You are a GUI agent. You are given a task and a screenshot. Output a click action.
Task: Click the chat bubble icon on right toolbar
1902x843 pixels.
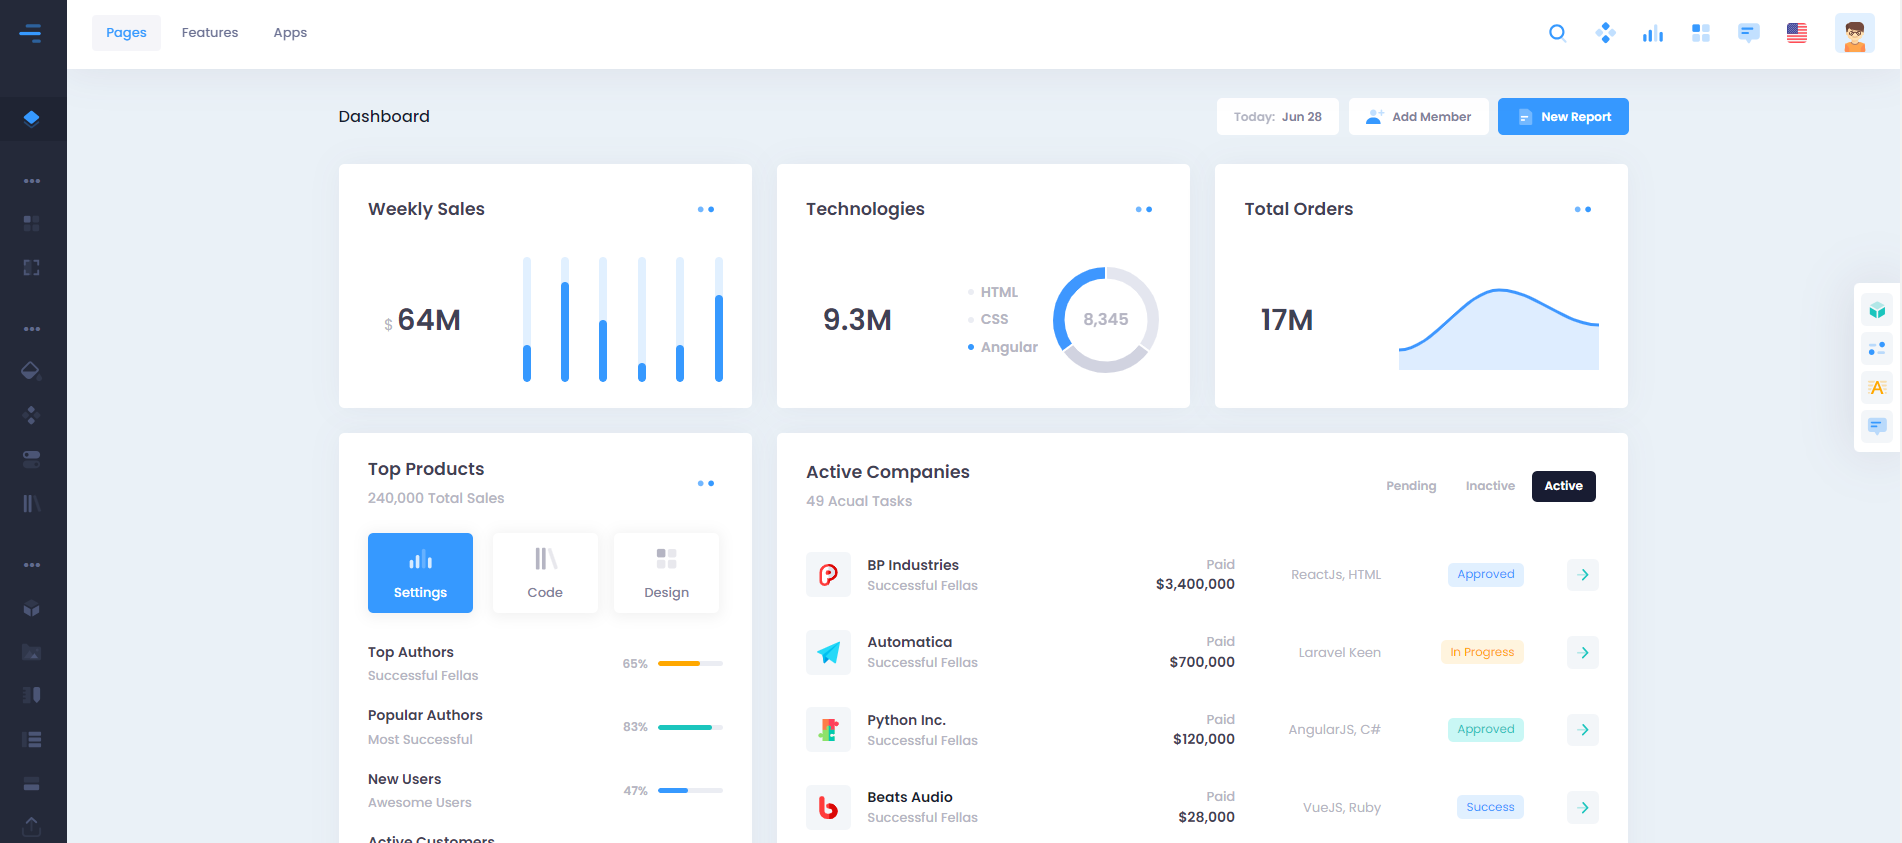coord(1877,426)
